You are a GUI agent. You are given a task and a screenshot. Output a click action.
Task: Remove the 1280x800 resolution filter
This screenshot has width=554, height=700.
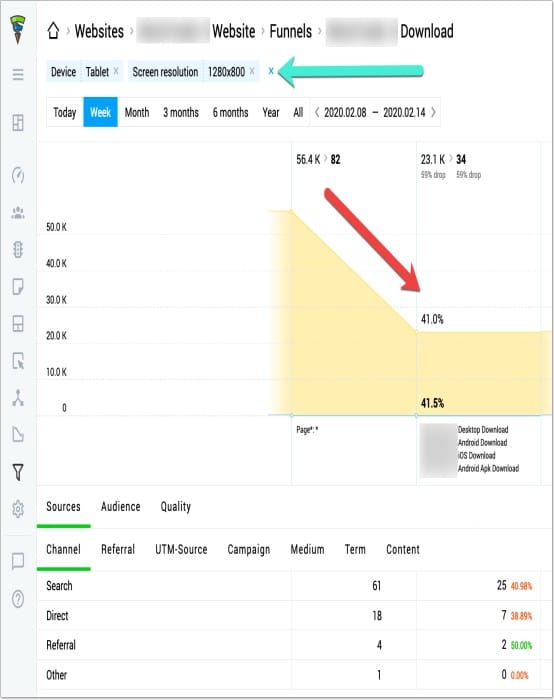[x=252, y=71]
